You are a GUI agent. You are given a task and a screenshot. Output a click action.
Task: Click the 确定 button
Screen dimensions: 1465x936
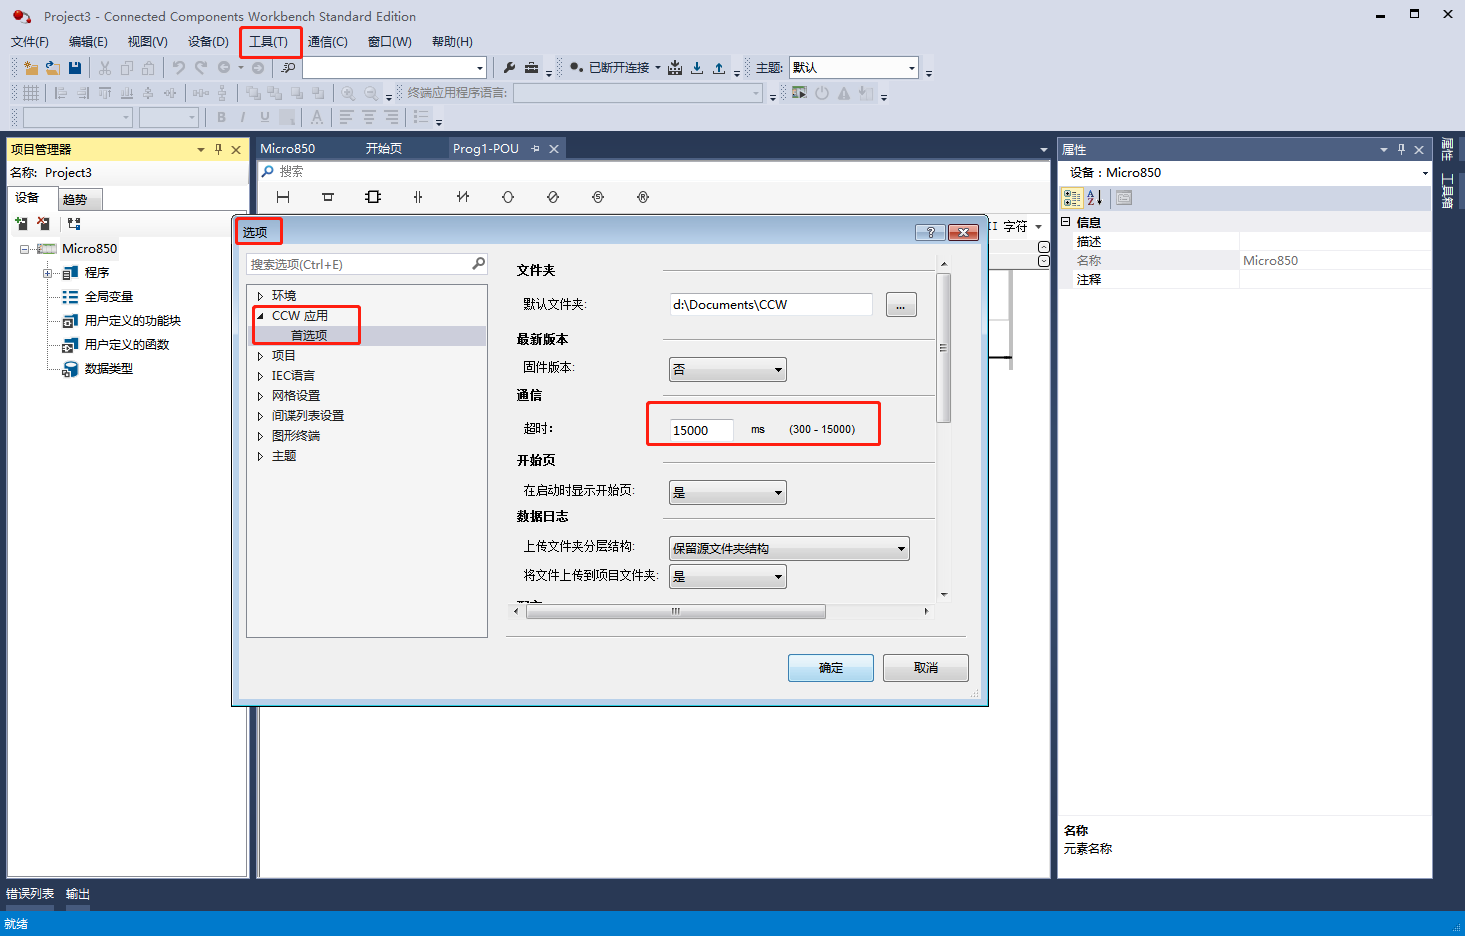coord(830,668)
